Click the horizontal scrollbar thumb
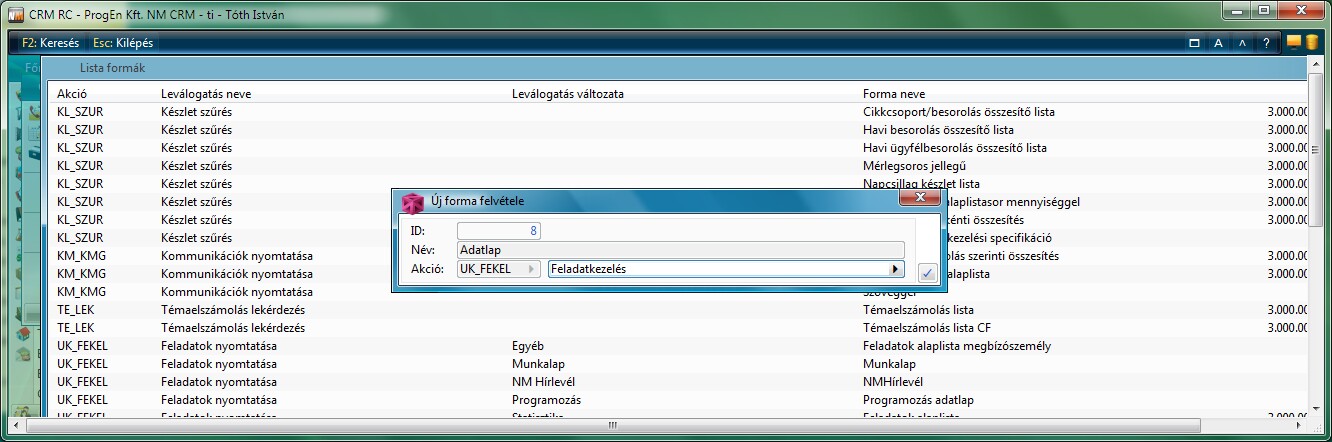 [613, 425]
